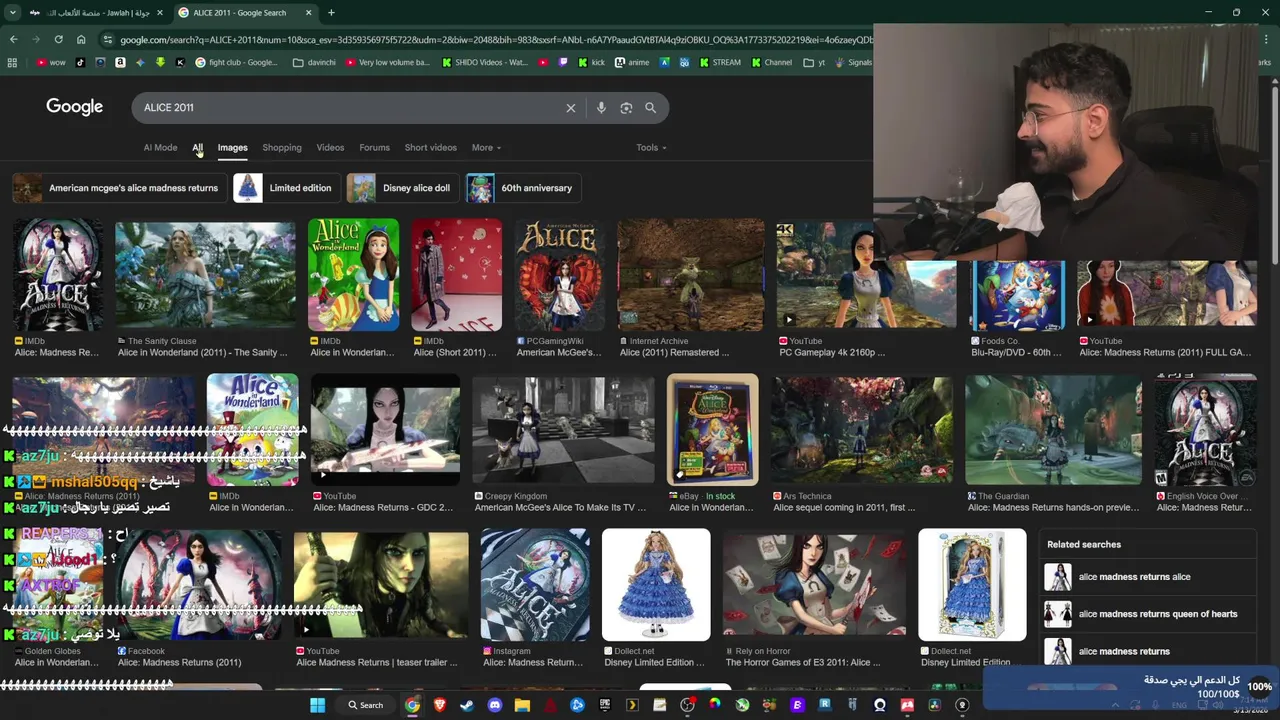Image resolution: width=1280 pixels, height=720 pixels.
Task: Open related search queen of hearts
Action: (1147, 614)
